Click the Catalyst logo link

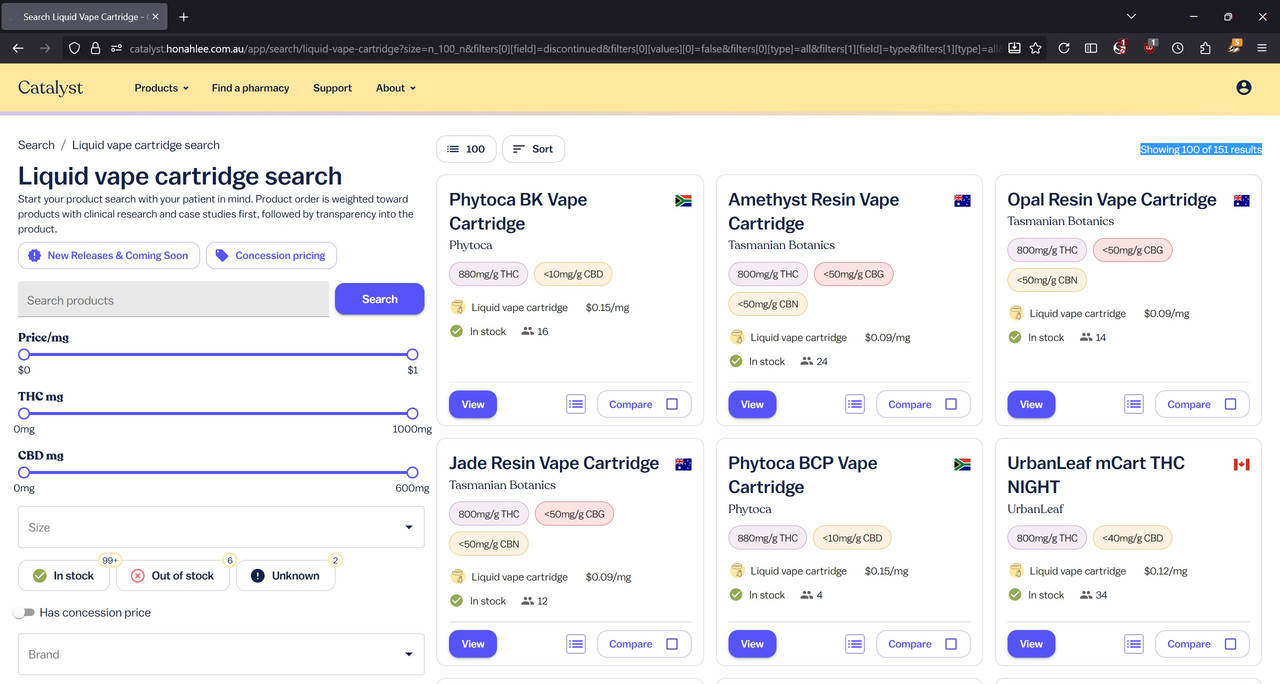point(50,88)
